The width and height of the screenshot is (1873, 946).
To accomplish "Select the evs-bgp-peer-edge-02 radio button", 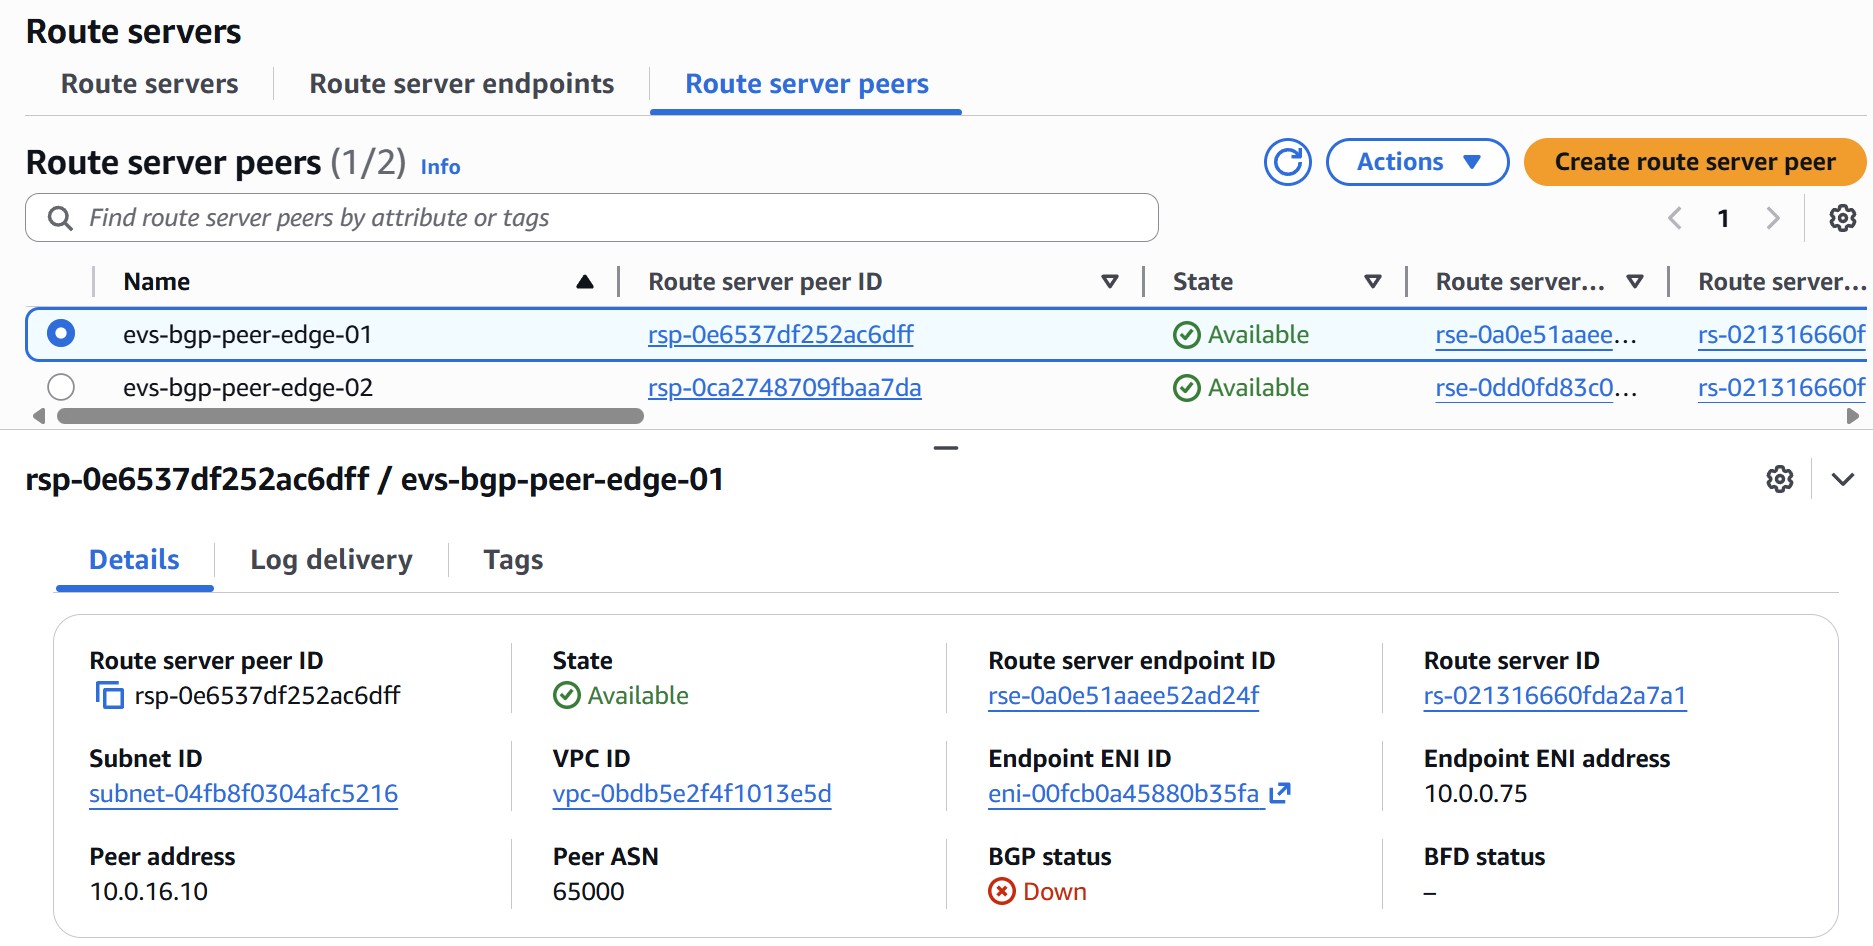I will 61,387.
